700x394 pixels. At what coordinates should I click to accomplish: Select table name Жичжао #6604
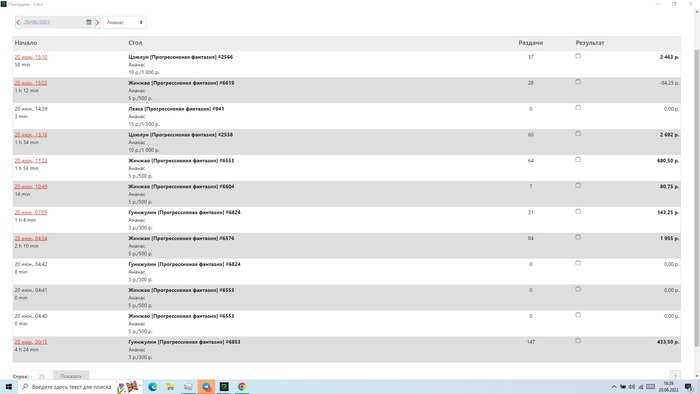click(181, 187)
